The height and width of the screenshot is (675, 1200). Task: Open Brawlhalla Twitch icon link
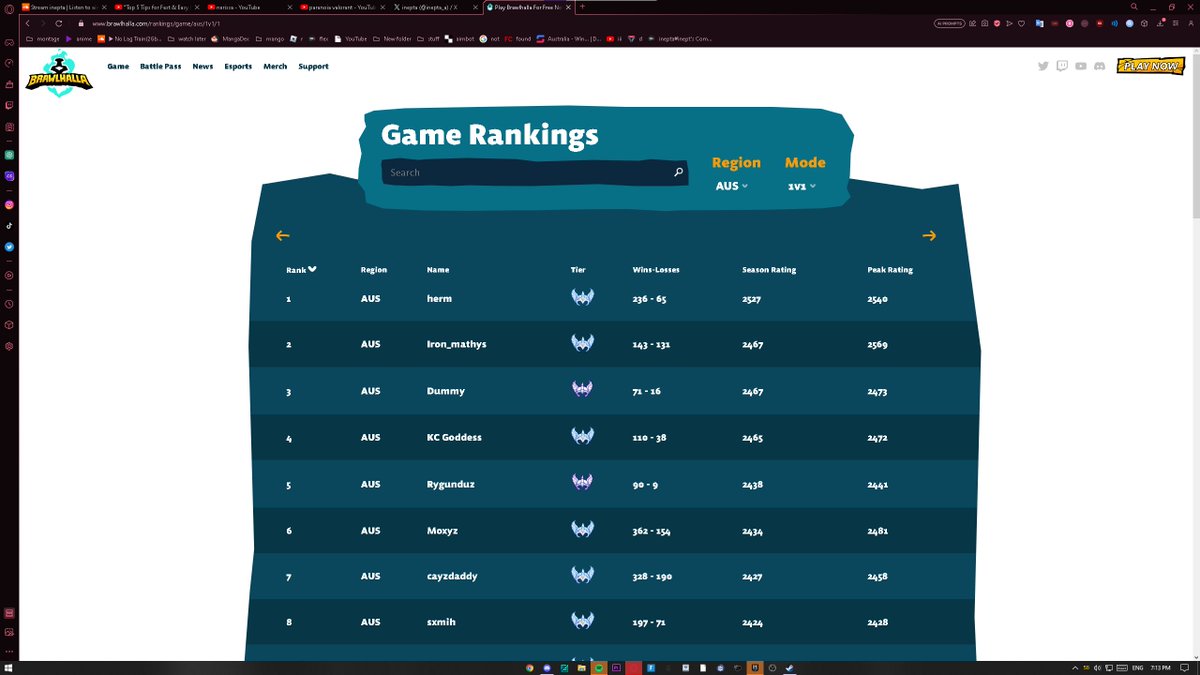pyautogui.click(x=1062, y=66)
